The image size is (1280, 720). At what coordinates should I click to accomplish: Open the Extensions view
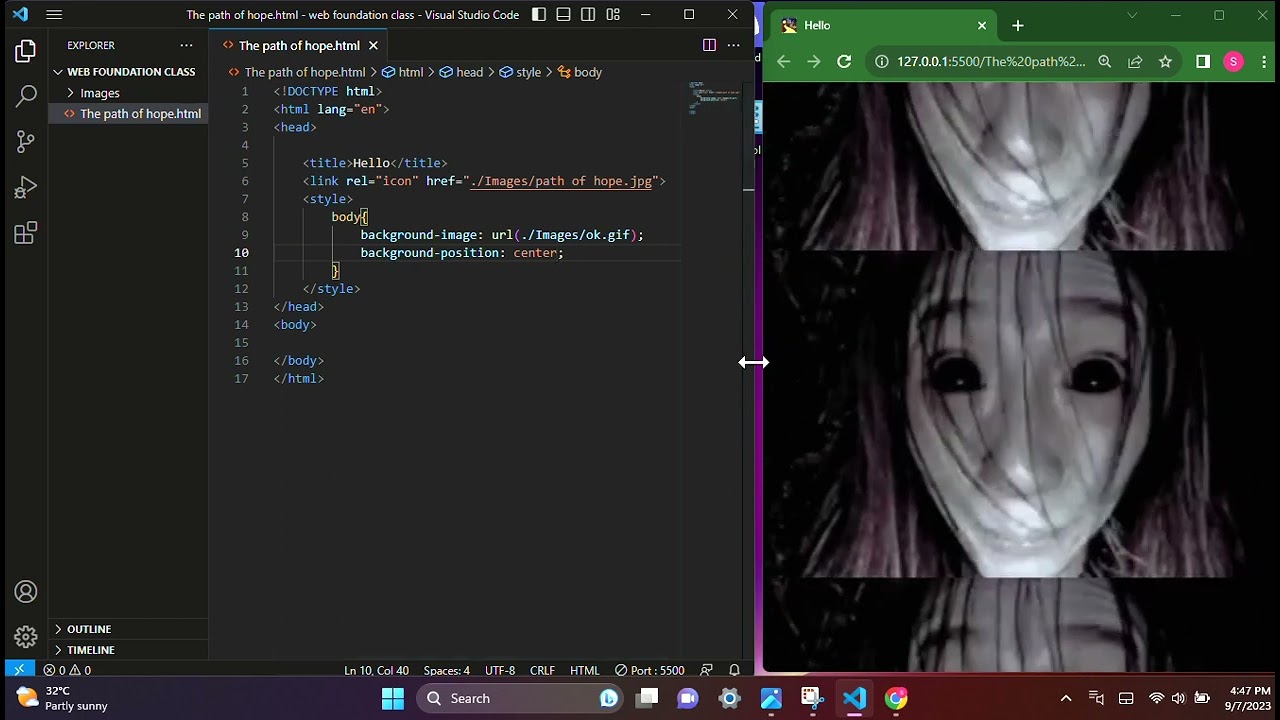26,234
